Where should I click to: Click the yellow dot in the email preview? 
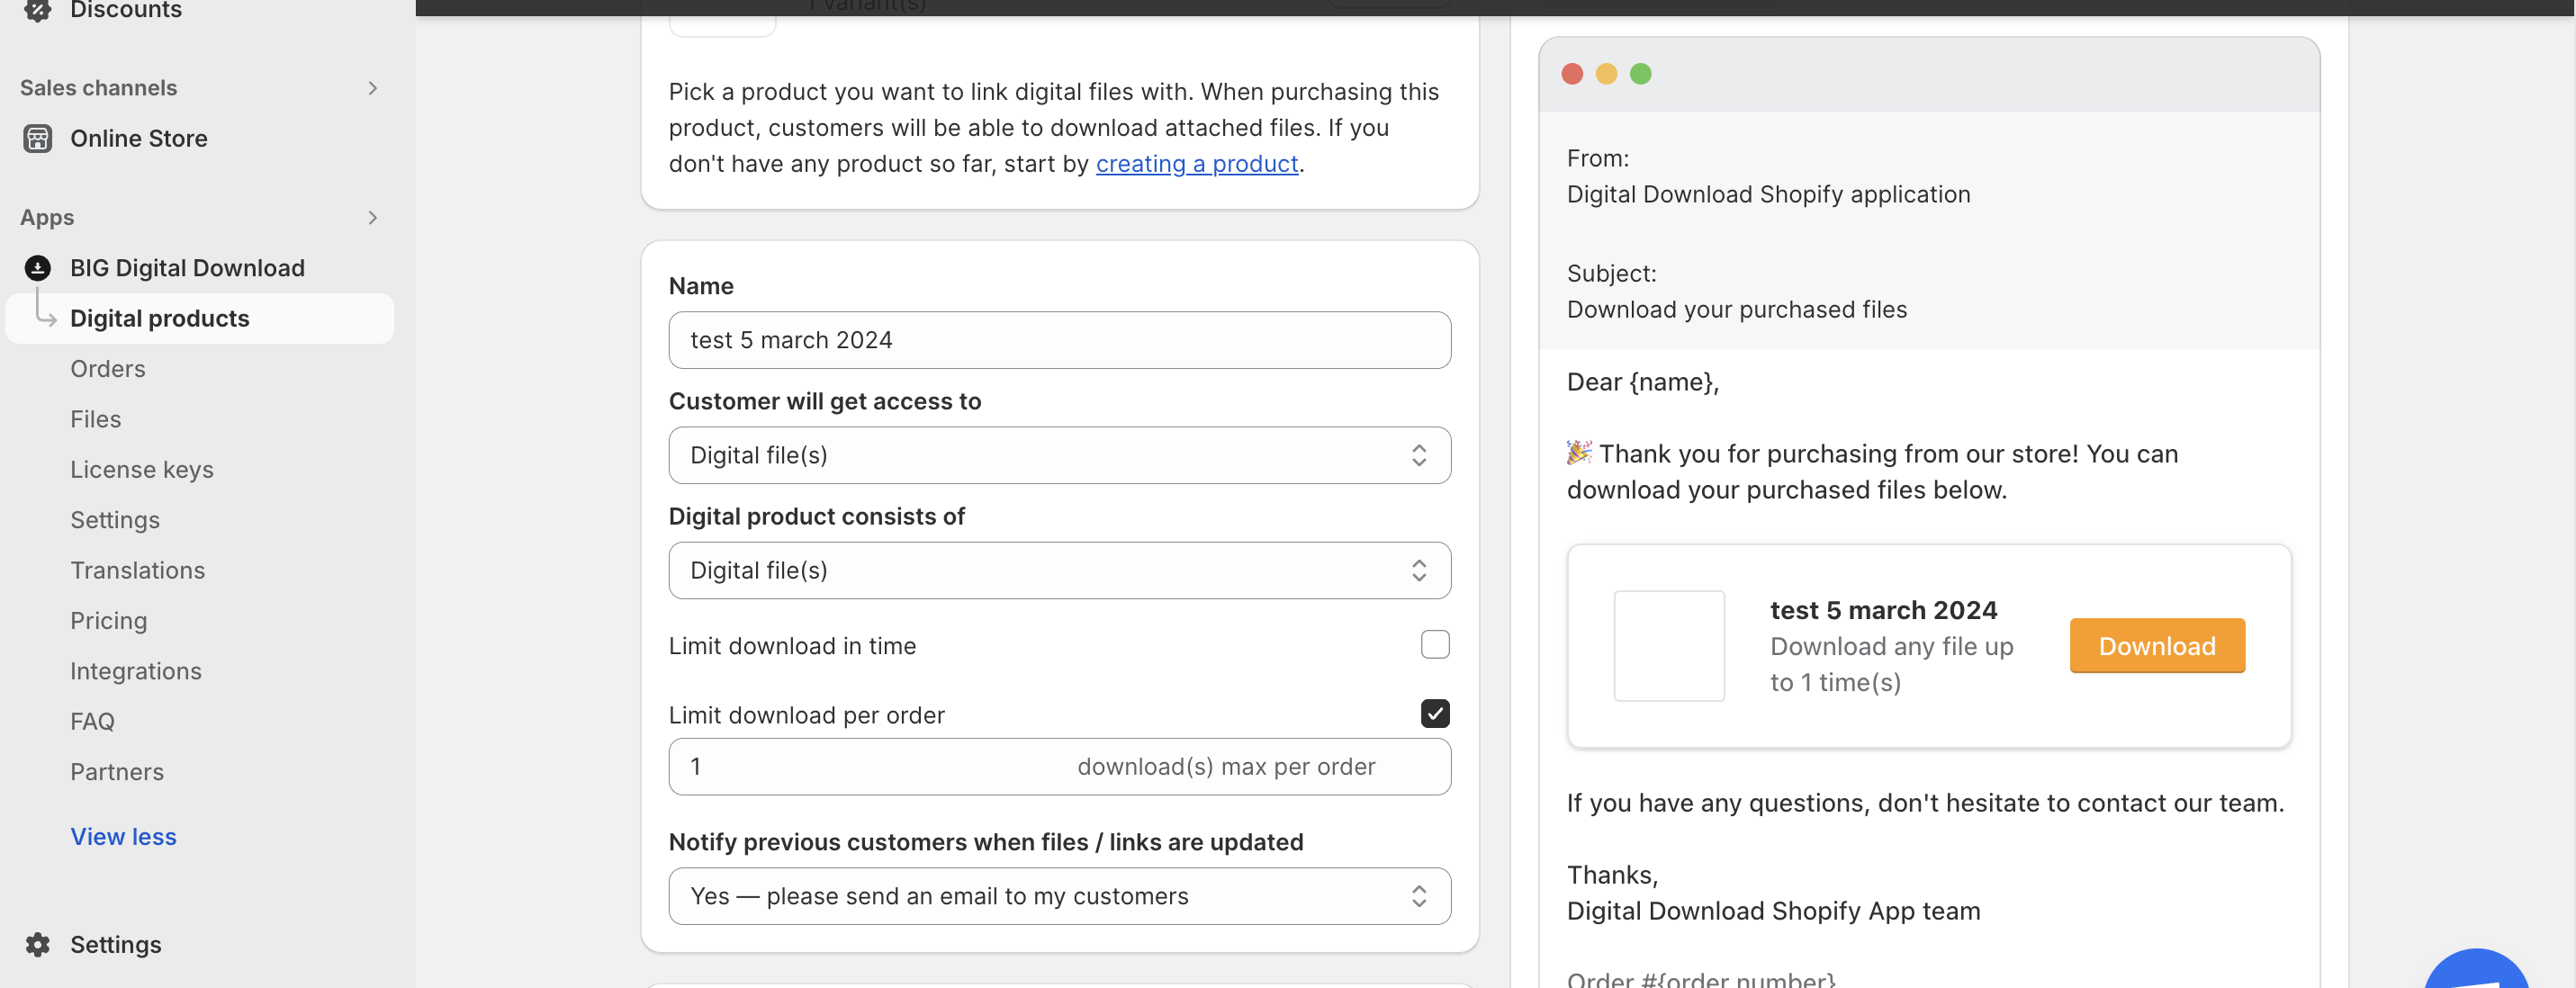pos(1606,74)
